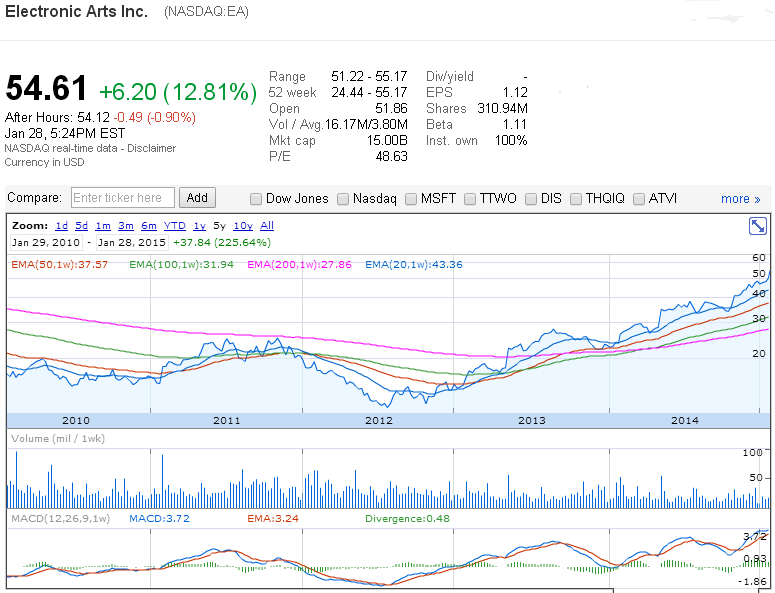Choose the YTD zoom range
The image size is (775, 593).
pyautogui.click(x=174, y=226)
